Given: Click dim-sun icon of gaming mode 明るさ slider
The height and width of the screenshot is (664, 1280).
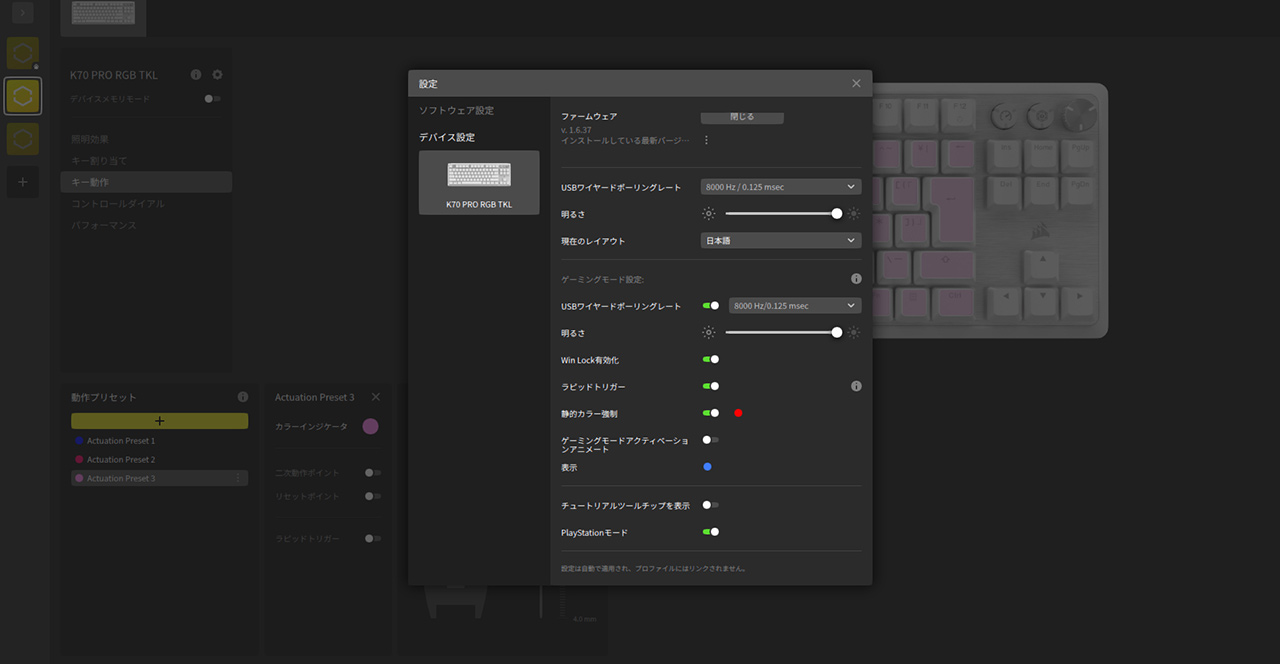Looking at the screenshot, I should coord(709,333).
